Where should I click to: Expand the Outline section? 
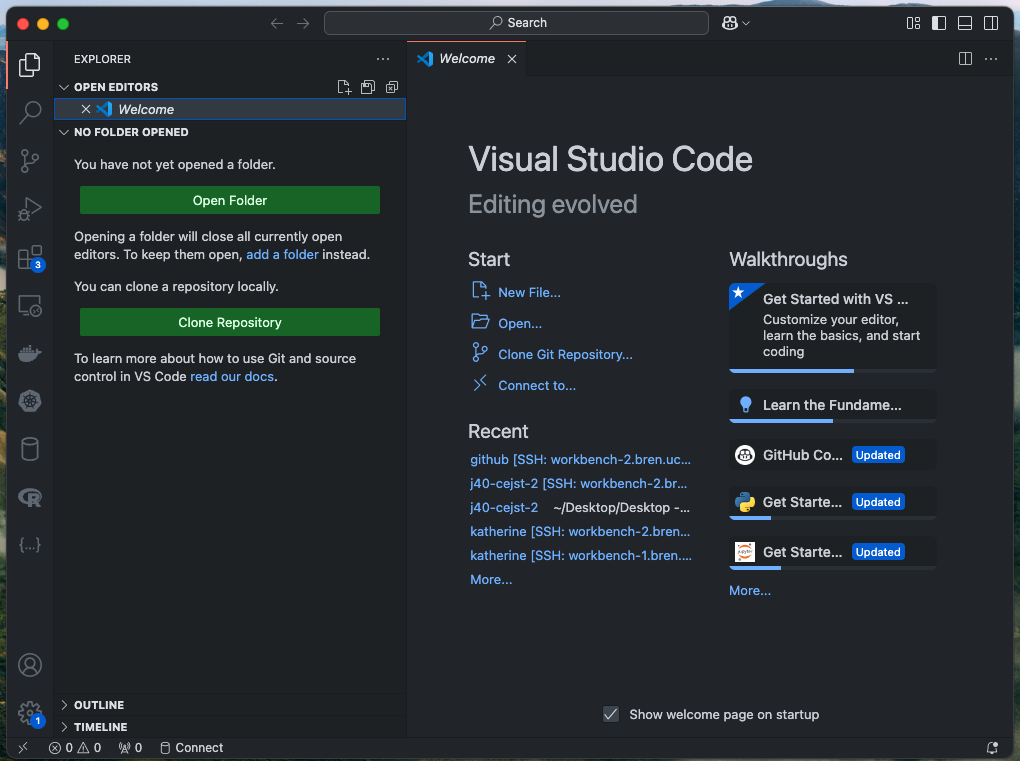[64, 705]
